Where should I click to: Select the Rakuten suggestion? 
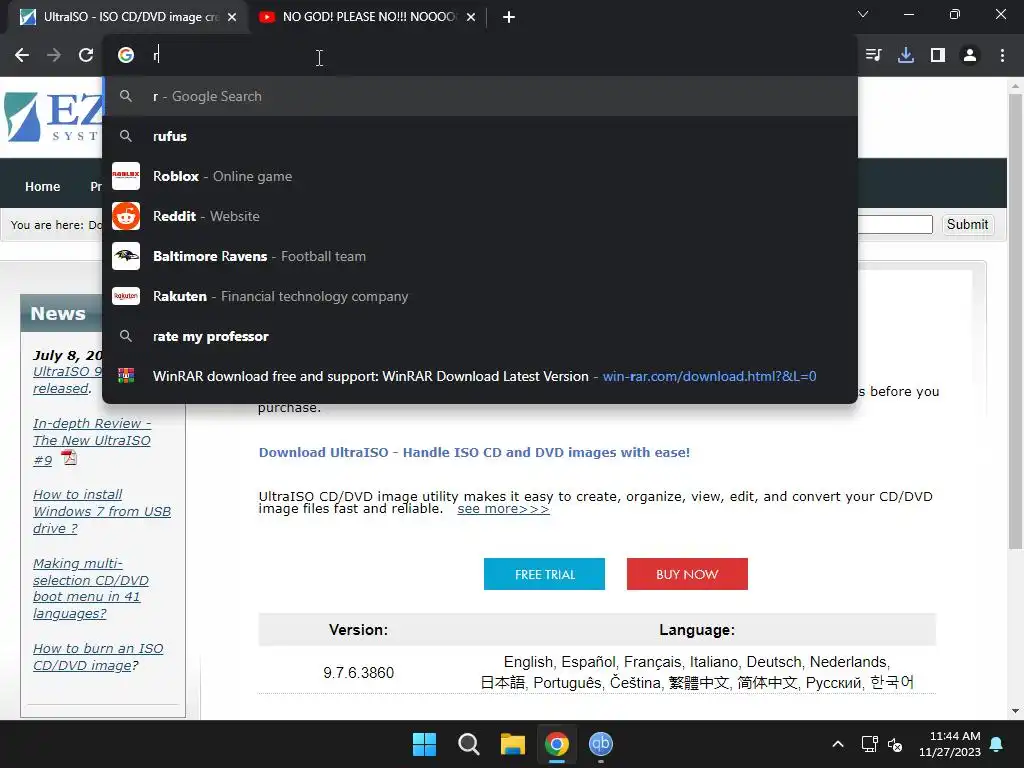(479, 296)
